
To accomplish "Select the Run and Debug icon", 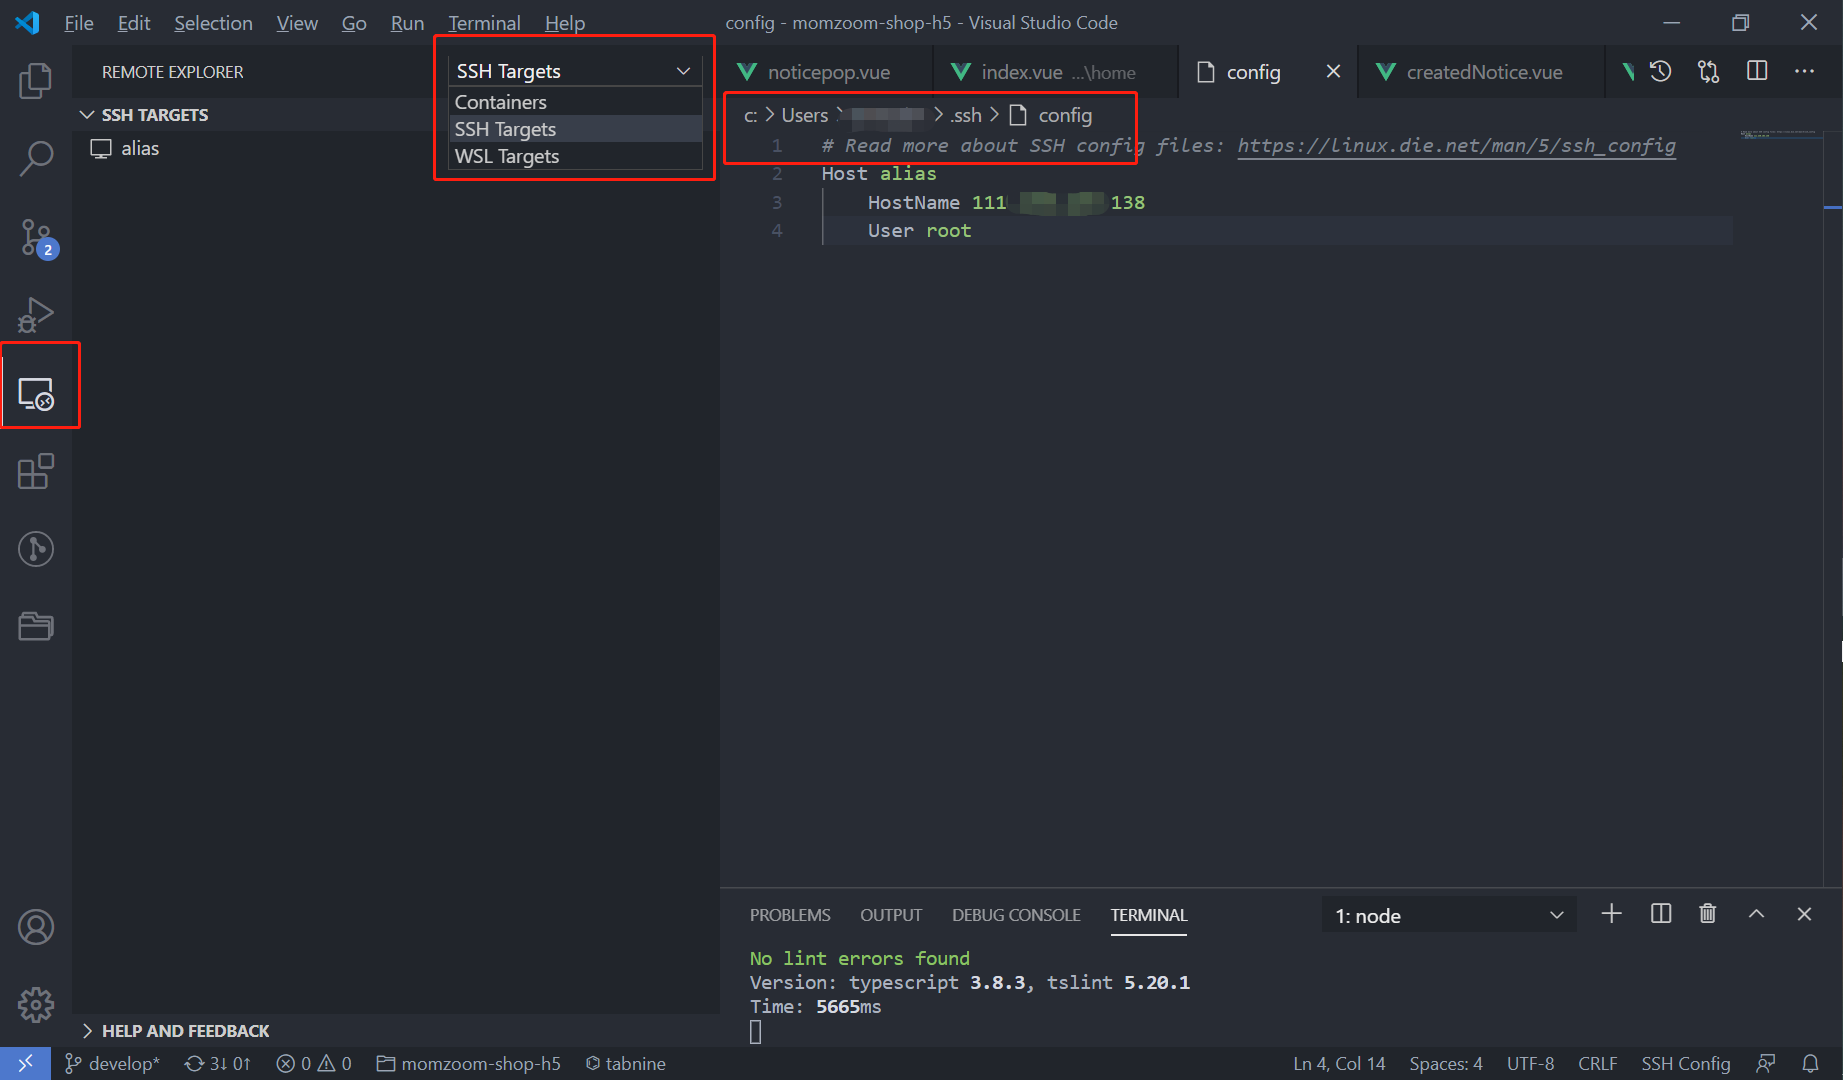I will 36,314.
